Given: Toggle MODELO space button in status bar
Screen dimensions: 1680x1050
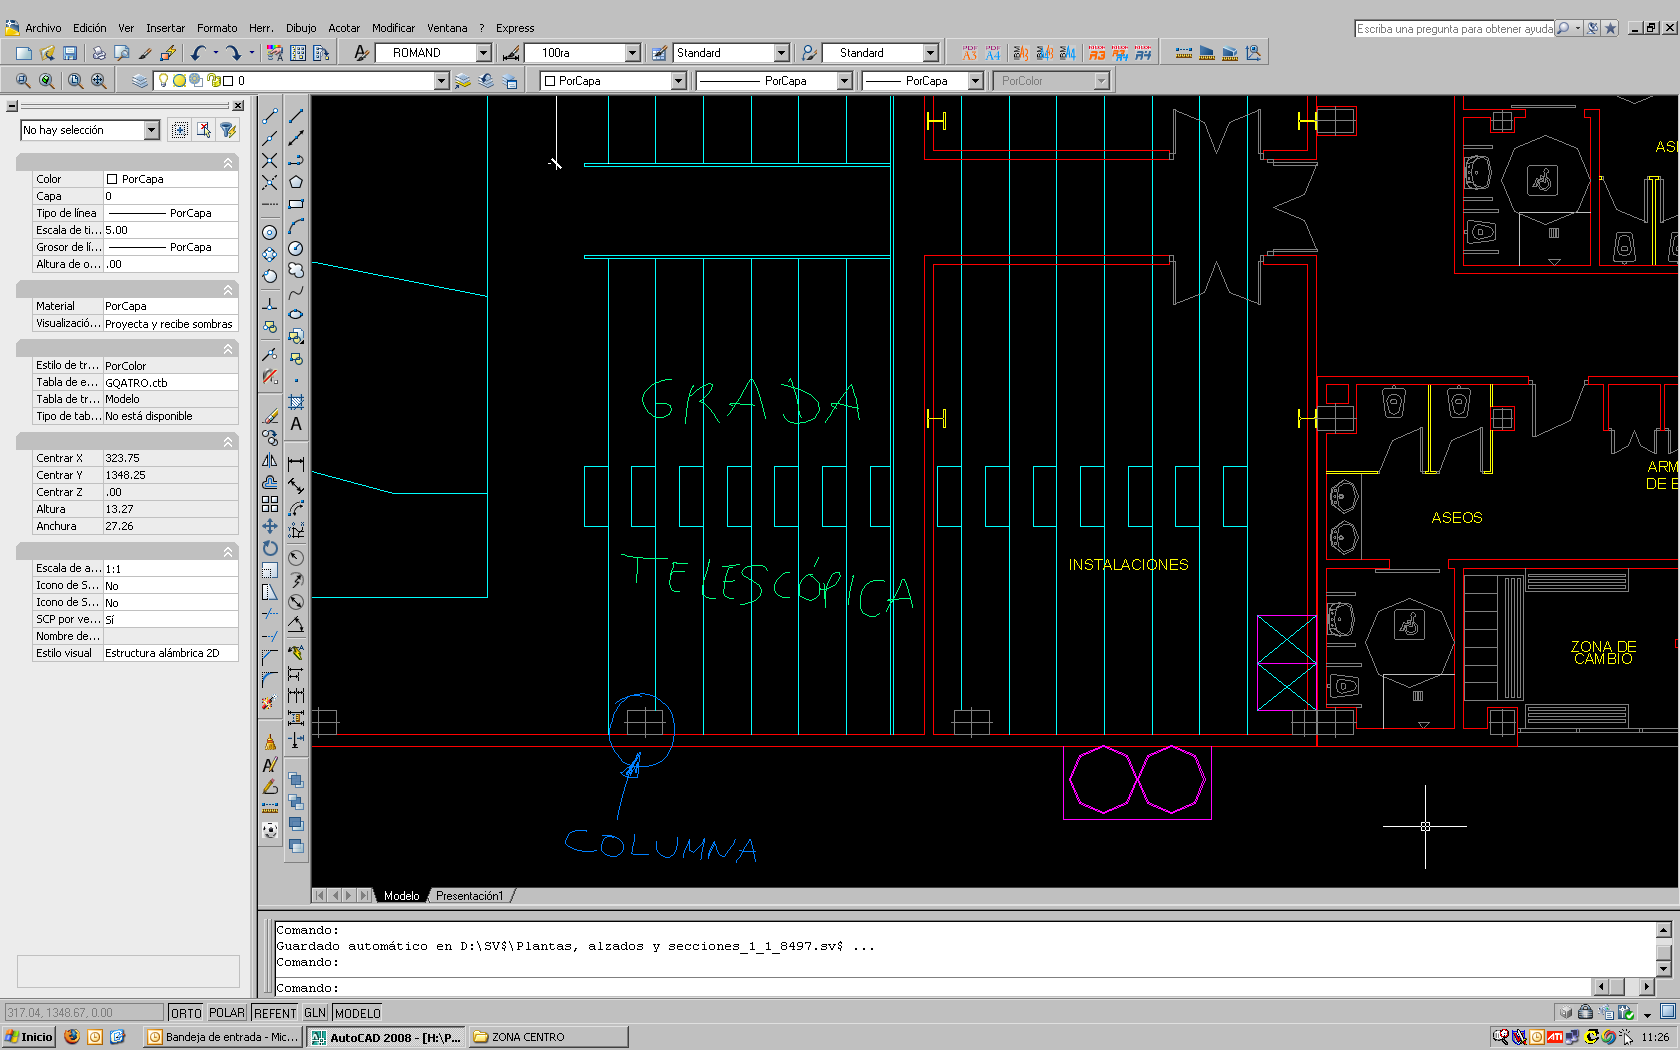Looking at the screenshot, I should pyautogui.click(x=357, y=1013).
